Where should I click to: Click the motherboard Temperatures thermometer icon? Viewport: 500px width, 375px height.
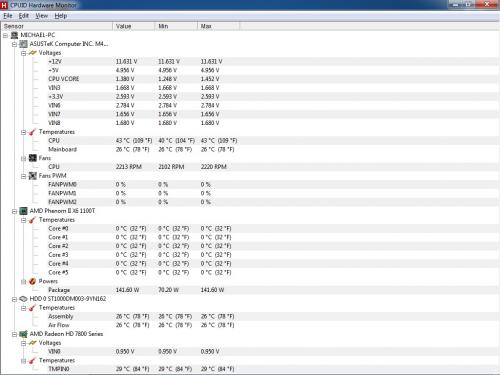click(x=32, y=132)
